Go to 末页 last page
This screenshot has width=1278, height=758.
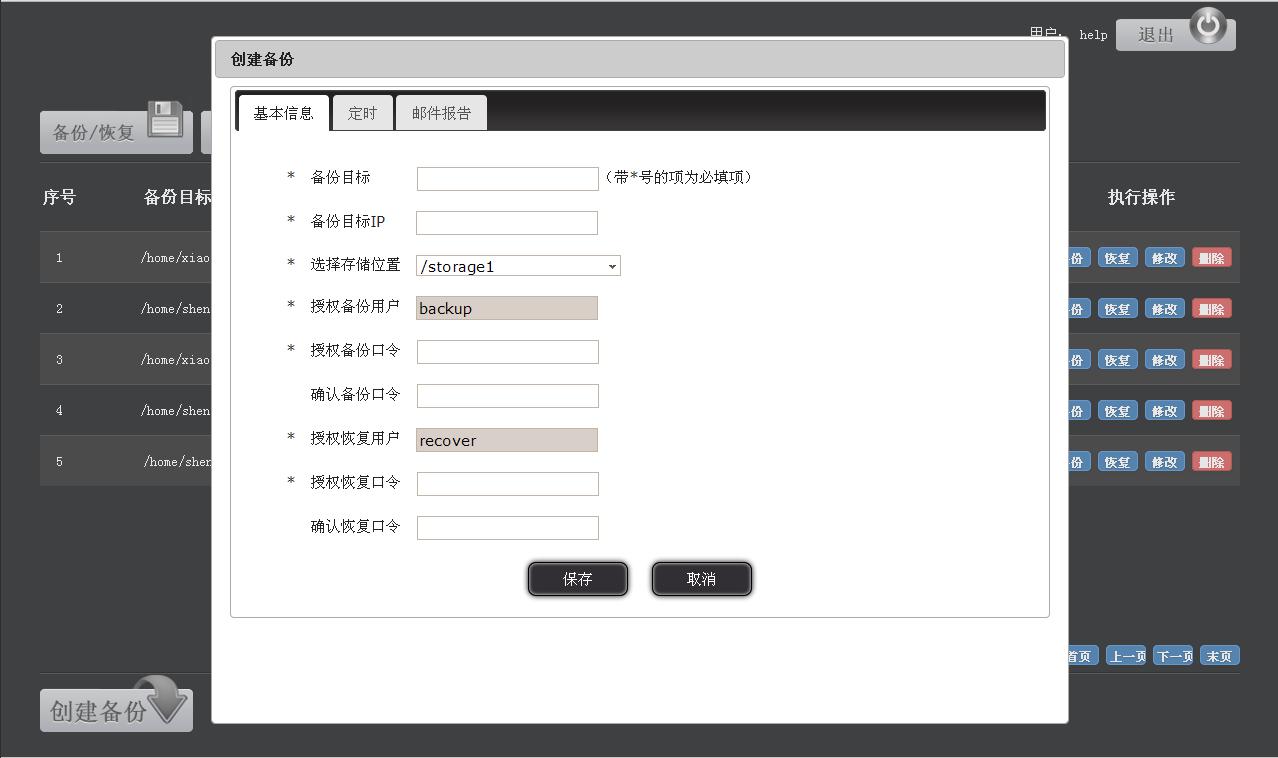click(x=1219, y=656)
